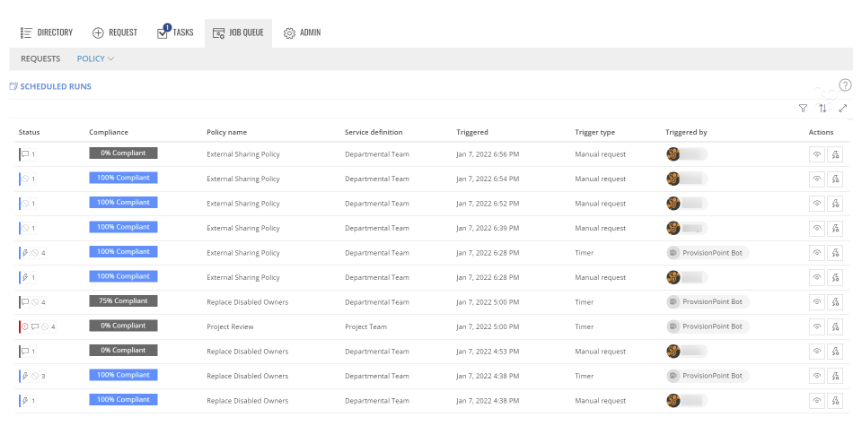Click eye icon for the 4:53 PM run
This screenshot has width=857, height=437.
pos(817,351)
